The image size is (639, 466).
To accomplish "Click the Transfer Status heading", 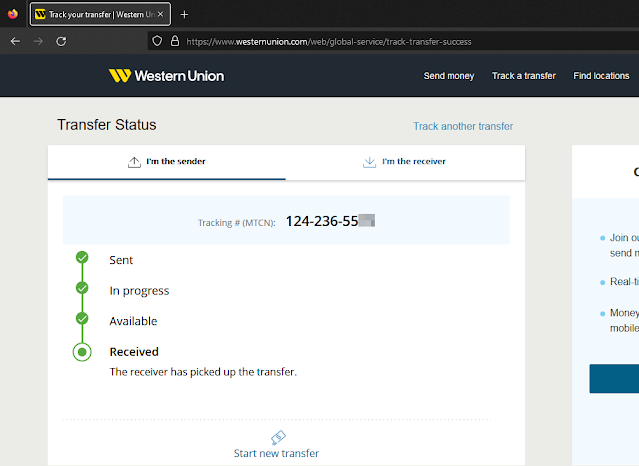I will 107,125.
